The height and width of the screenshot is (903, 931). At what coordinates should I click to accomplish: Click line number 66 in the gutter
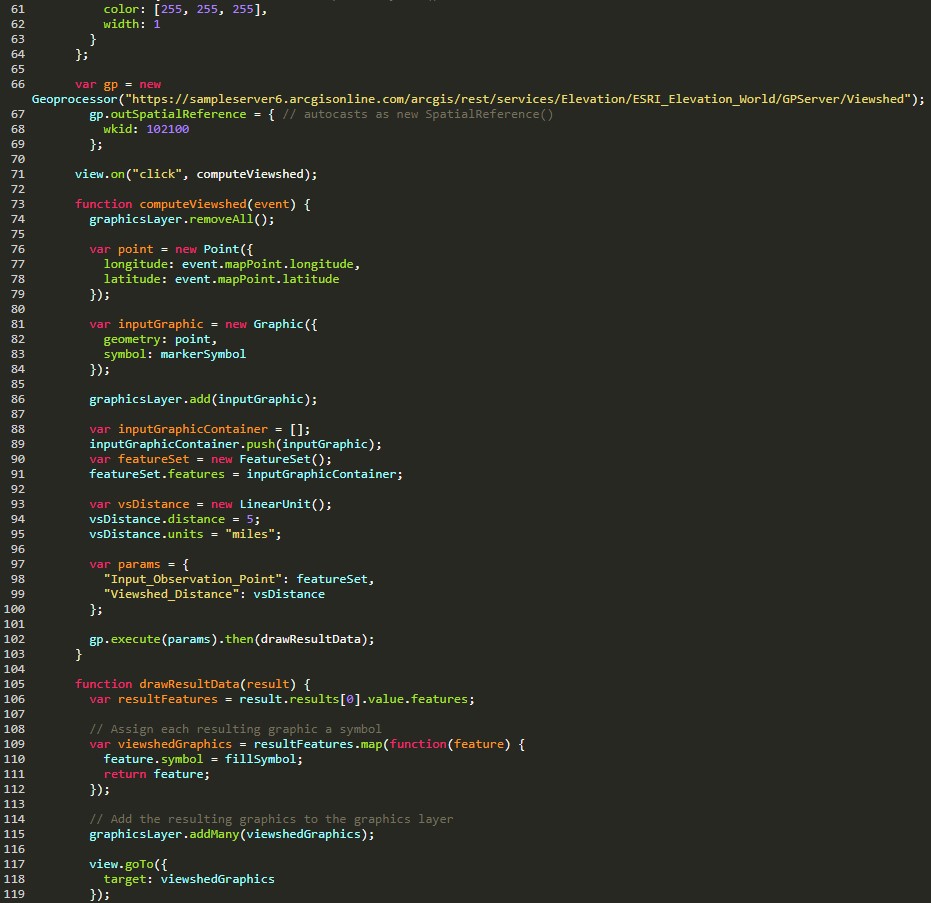pyautogui.click(x=17, y=84)
